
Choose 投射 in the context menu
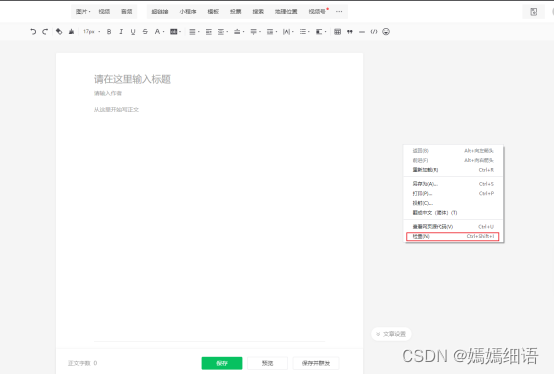[x=453, y=203]
